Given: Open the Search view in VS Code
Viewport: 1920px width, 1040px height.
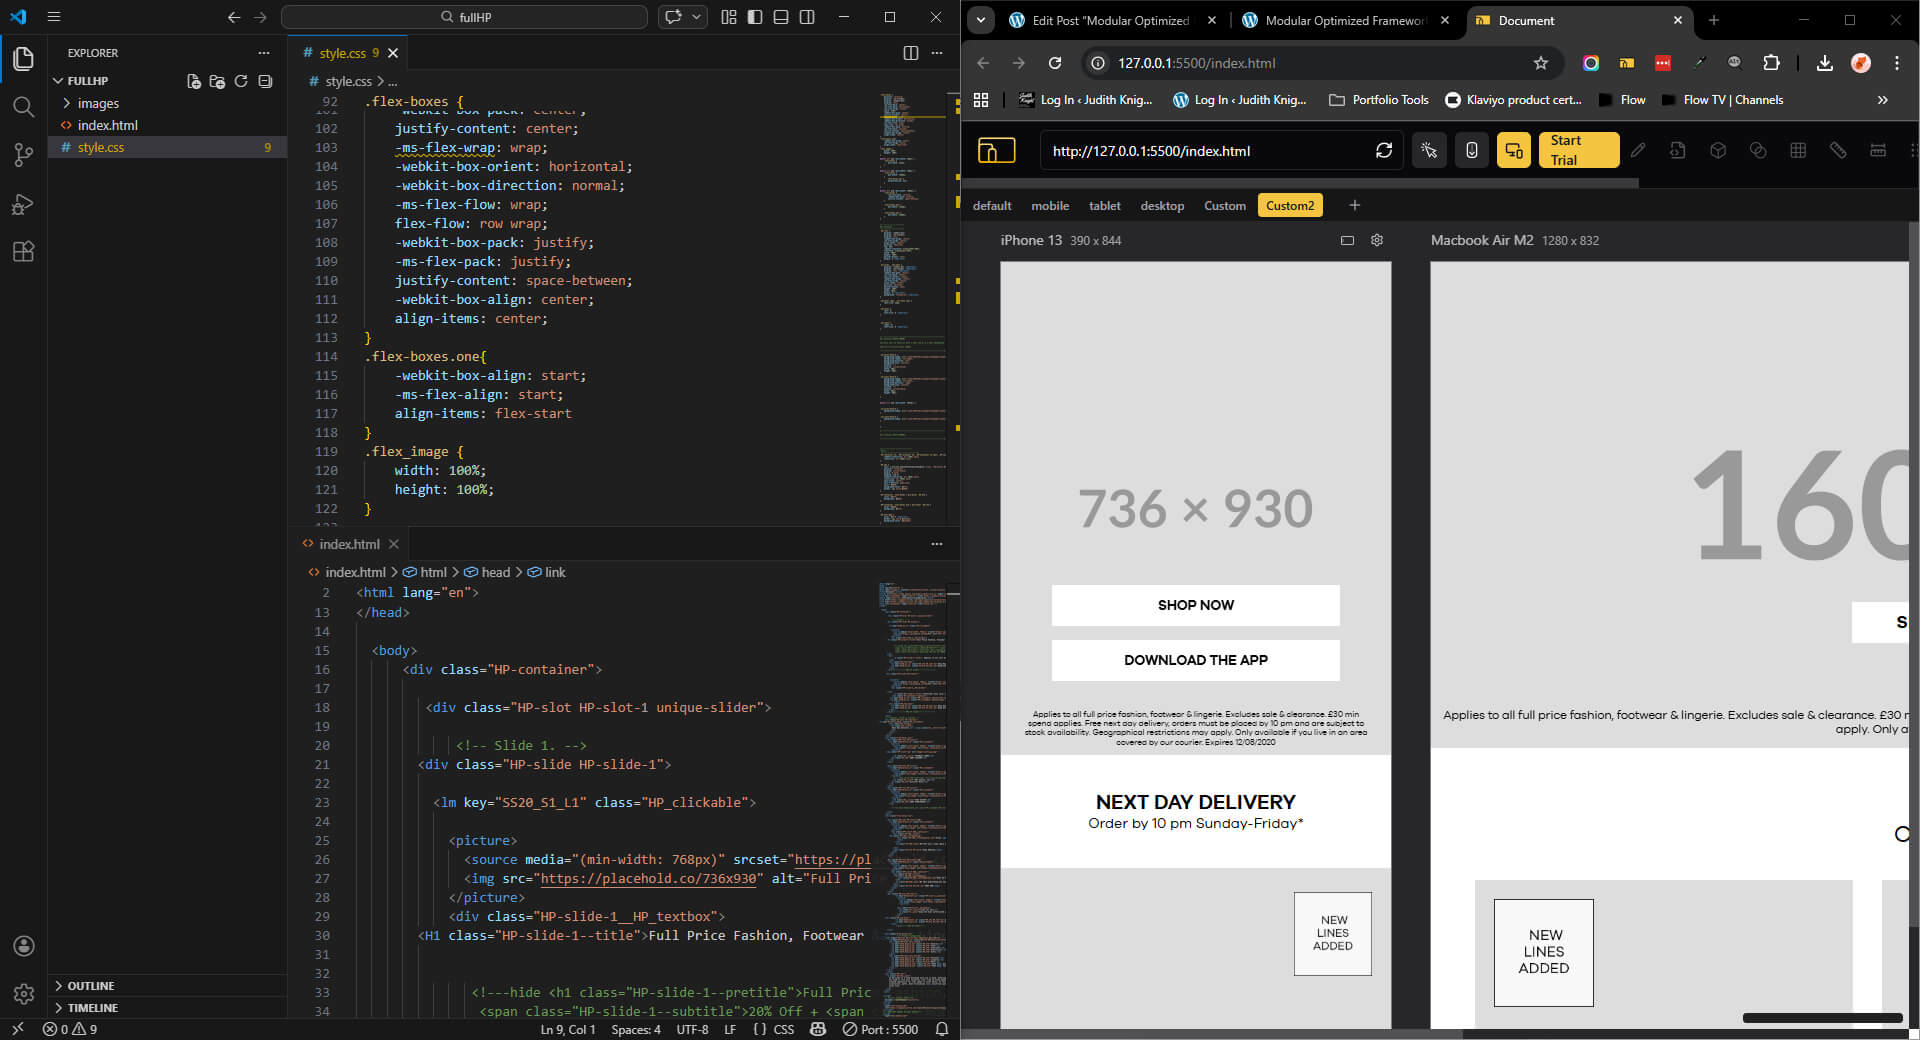Looking at the screenshot, I should (23, 106).
